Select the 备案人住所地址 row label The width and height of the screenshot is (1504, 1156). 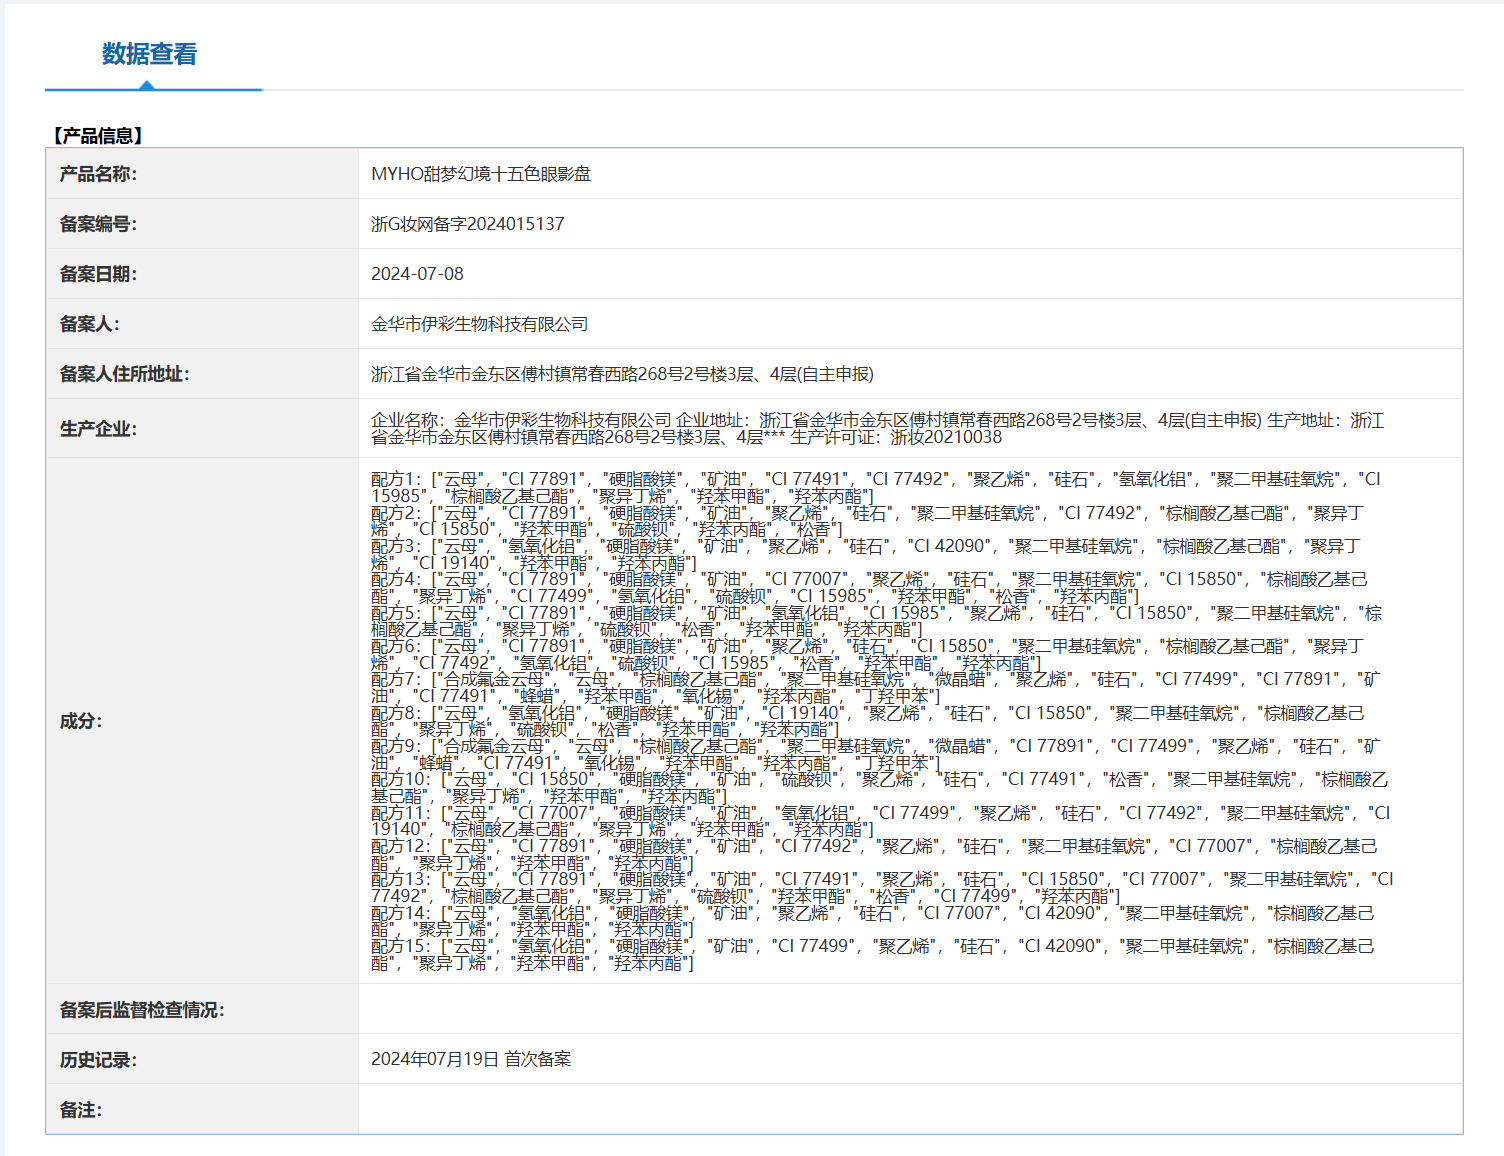[124, 374]
